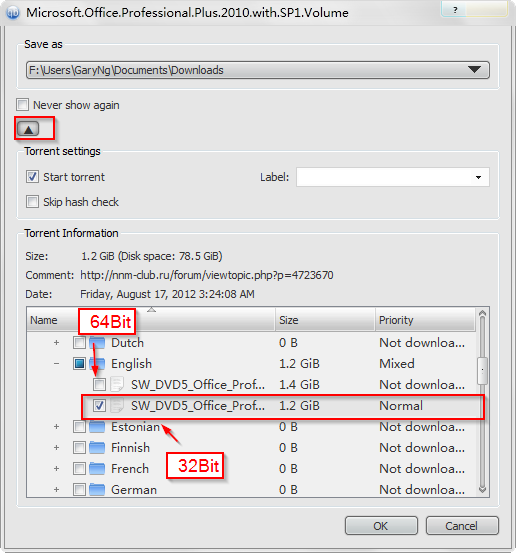Sort by the Name column header
The height and width of the screenshot is (553, 516).
pos(151,320)
